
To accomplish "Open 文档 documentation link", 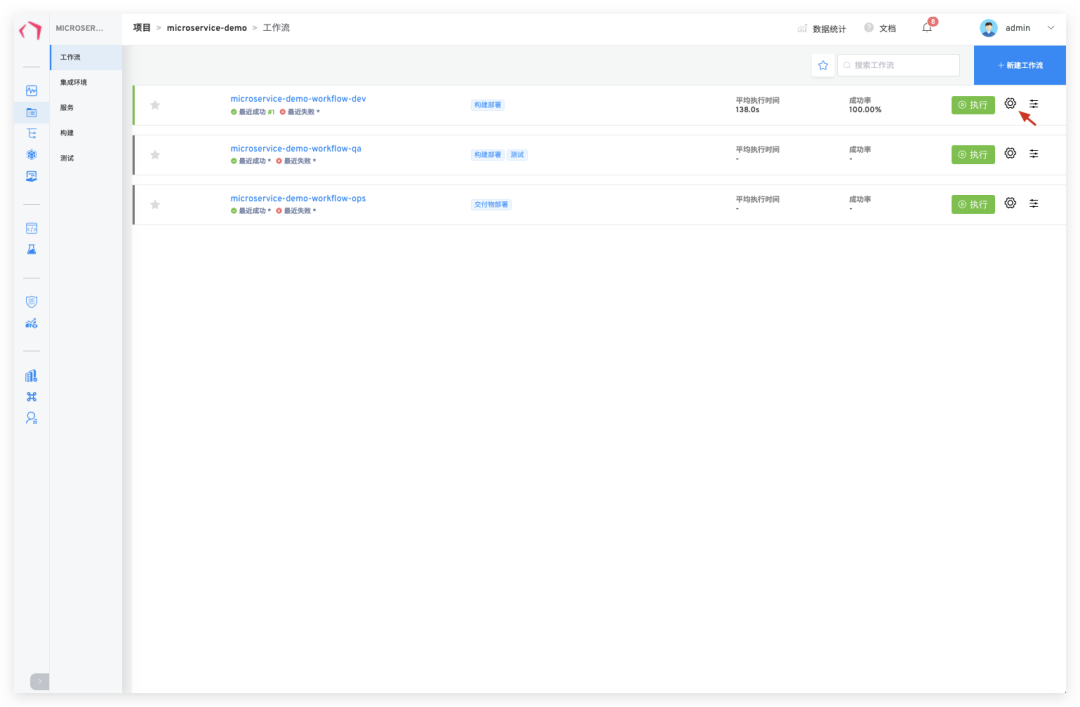I will pyautogui.click(x=880, y=28).
